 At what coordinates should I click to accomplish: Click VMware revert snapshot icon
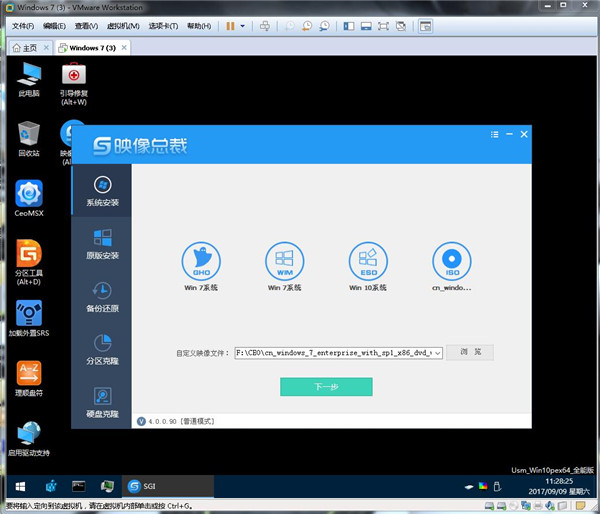pos(307,26)
